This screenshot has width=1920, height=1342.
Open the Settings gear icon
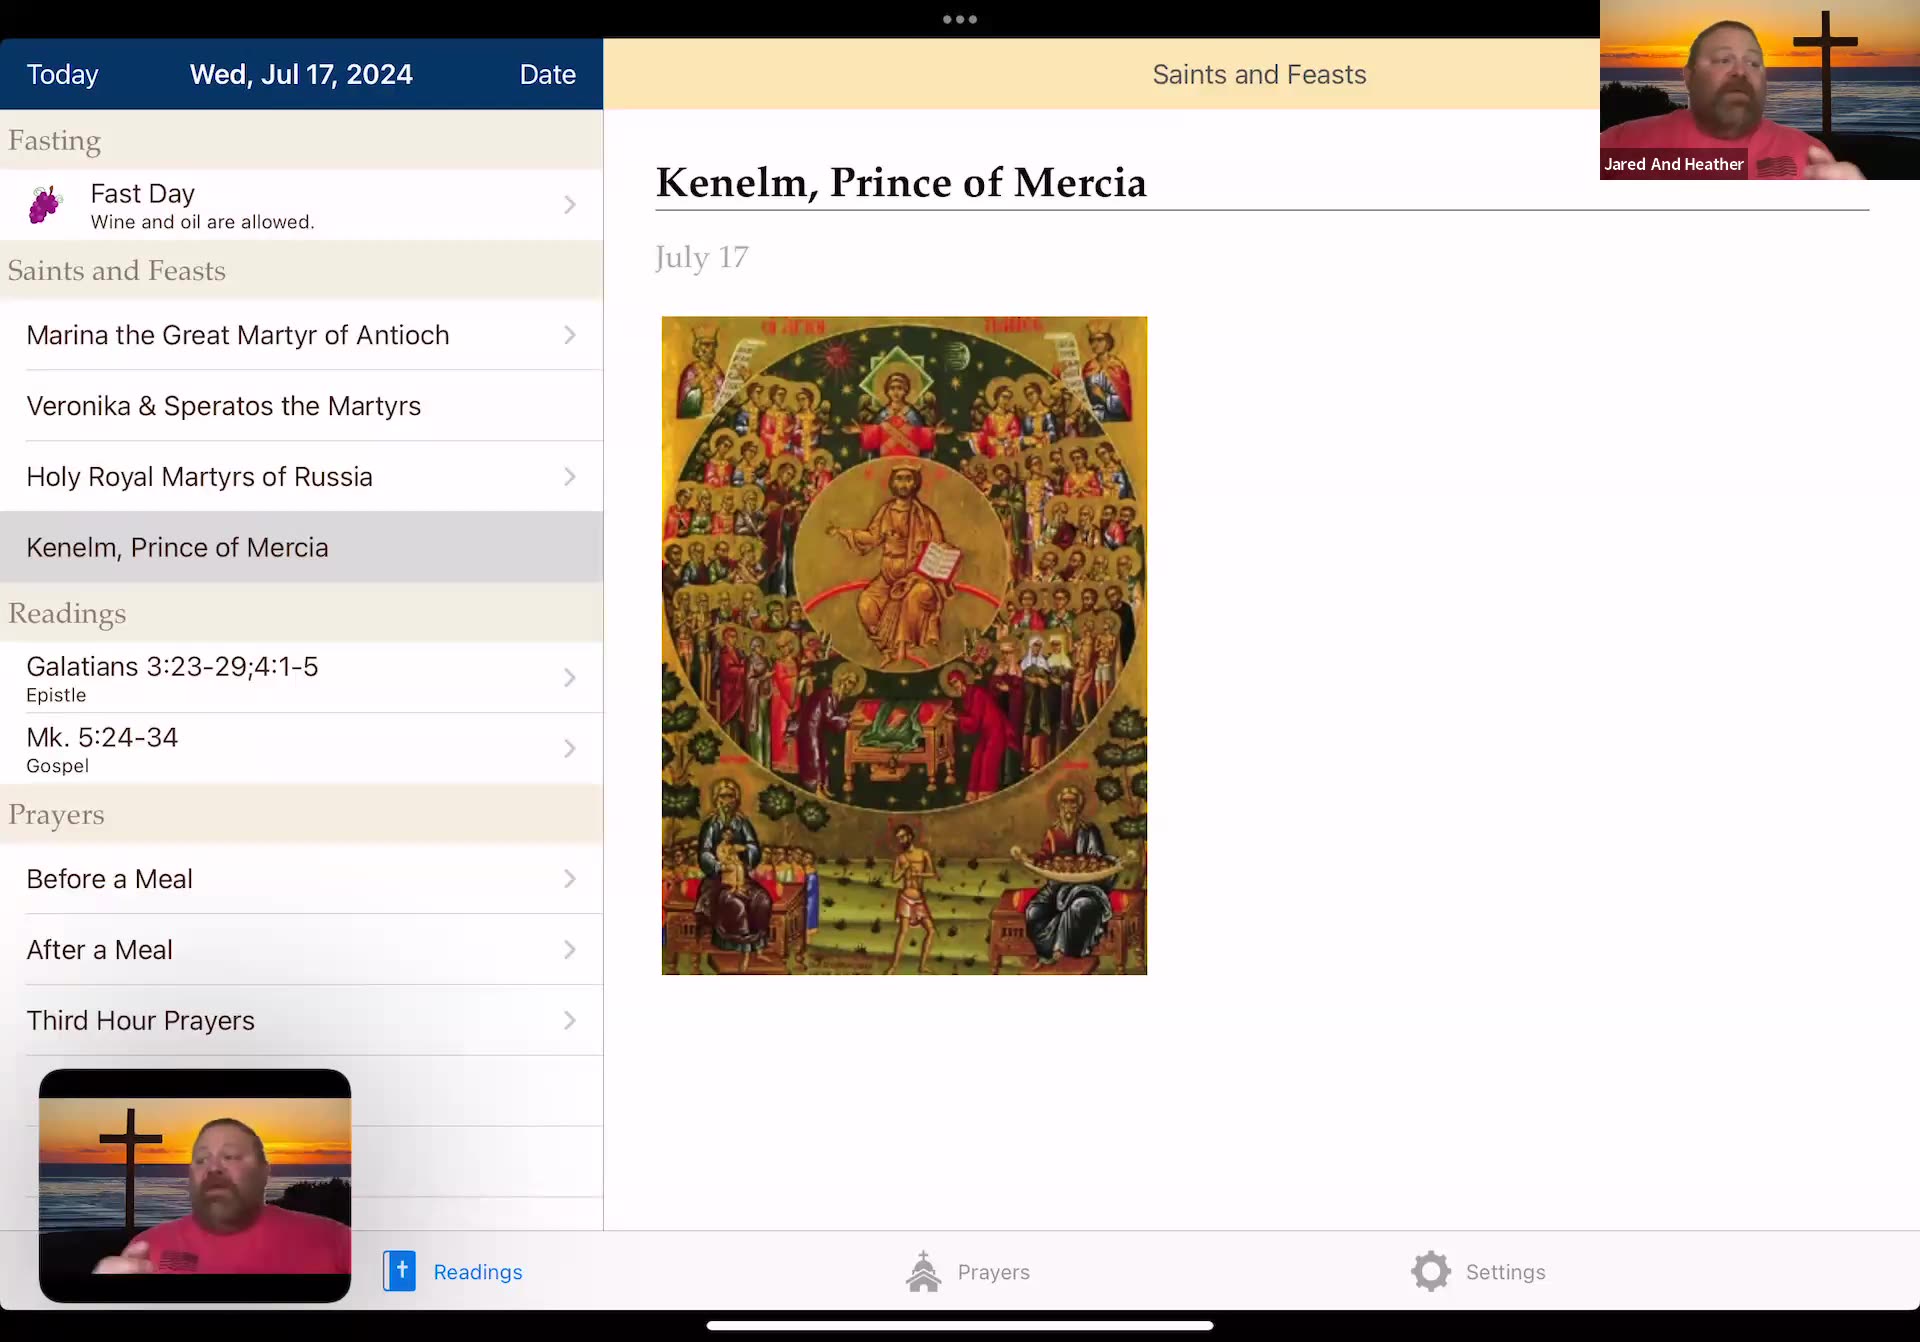[1430, 1271]
